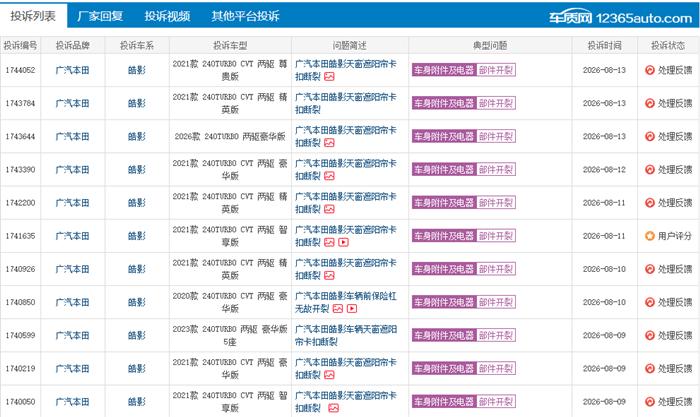
Task: Click 处理反馈 status icon for 1744052
Action: (650, 70)
